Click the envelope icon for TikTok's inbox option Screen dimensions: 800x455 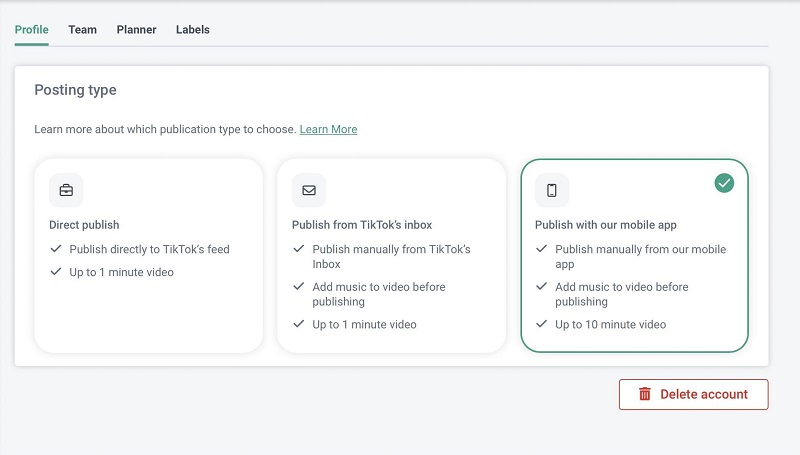tap(309, 190)
